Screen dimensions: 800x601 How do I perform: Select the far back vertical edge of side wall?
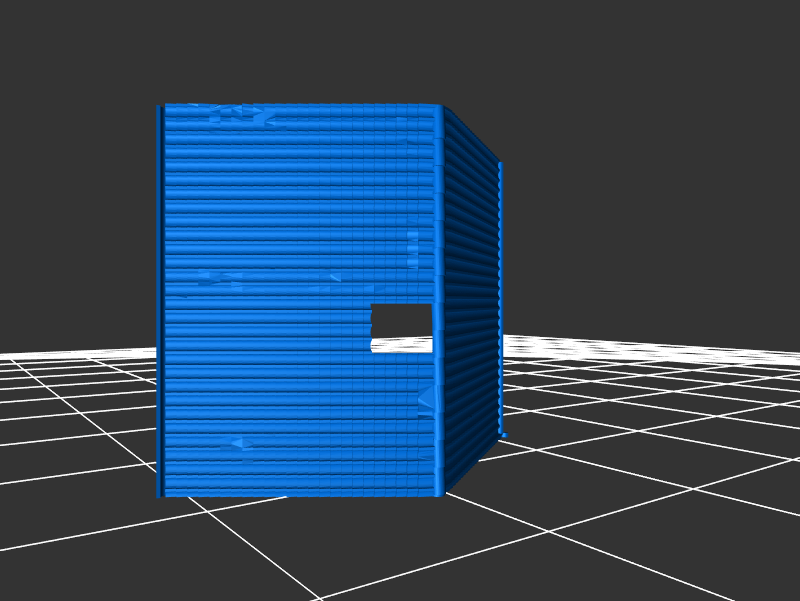pos(500,300)
